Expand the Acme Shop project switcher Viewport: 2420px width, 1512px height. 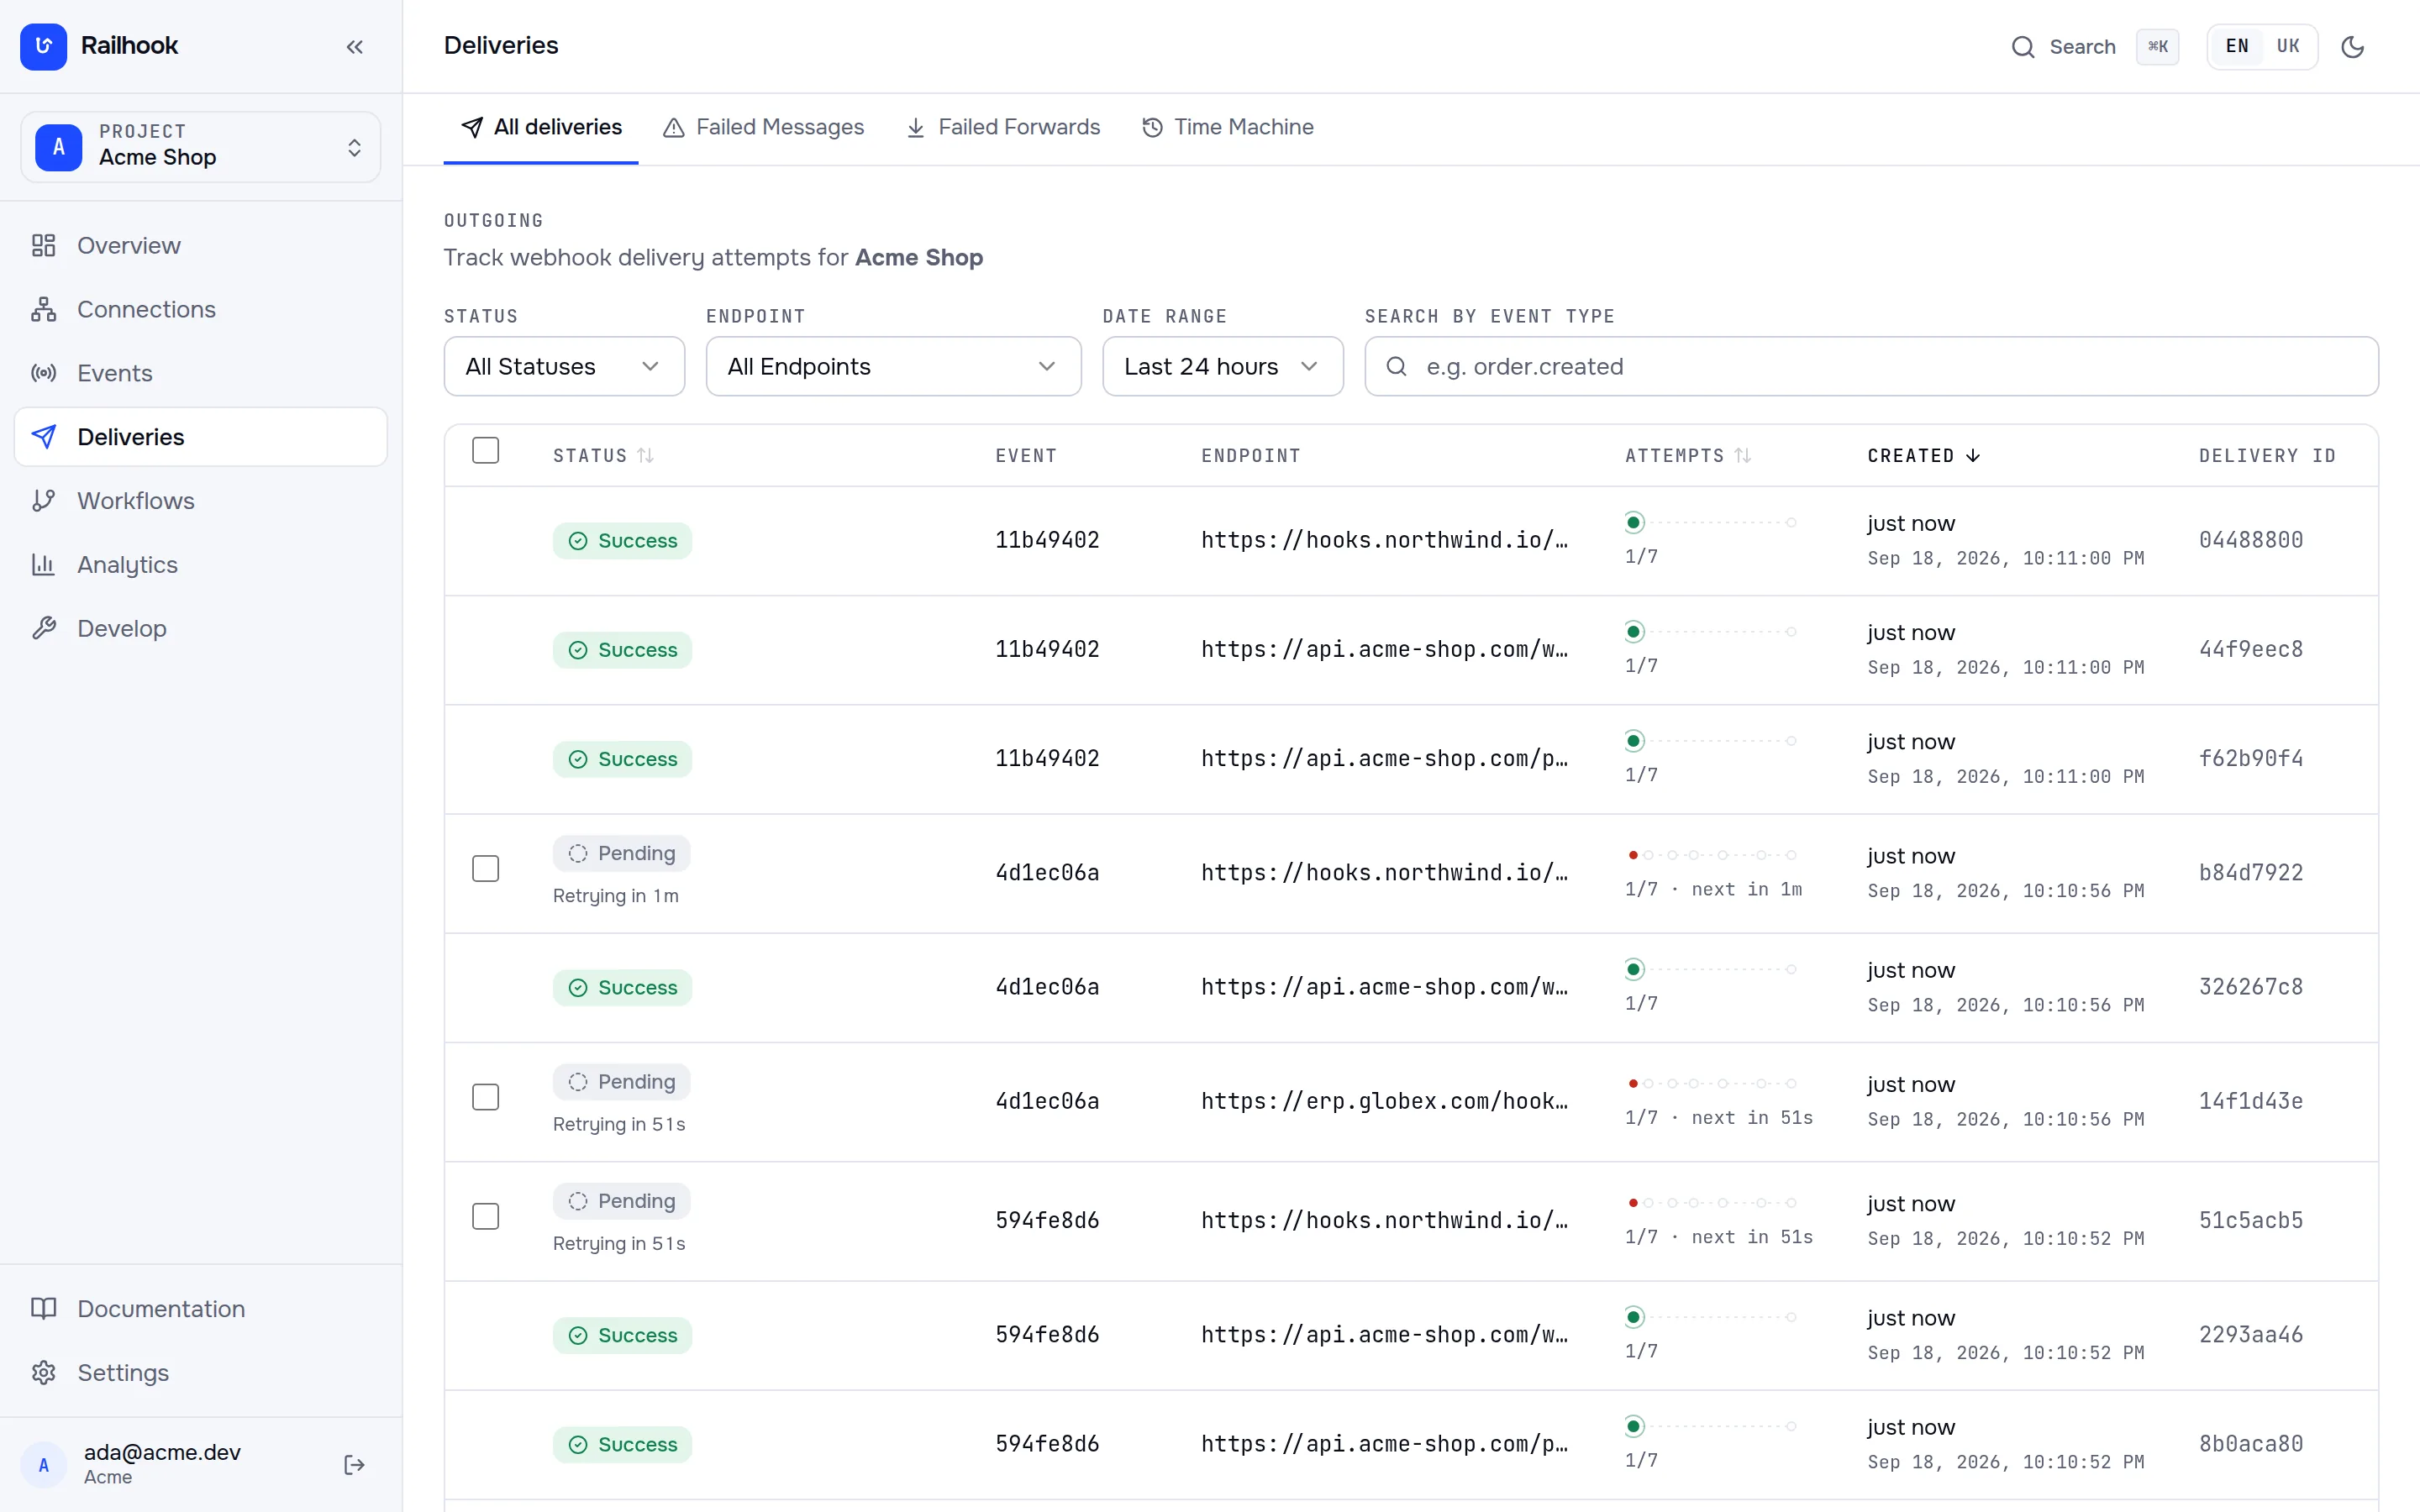coord(354,147)
